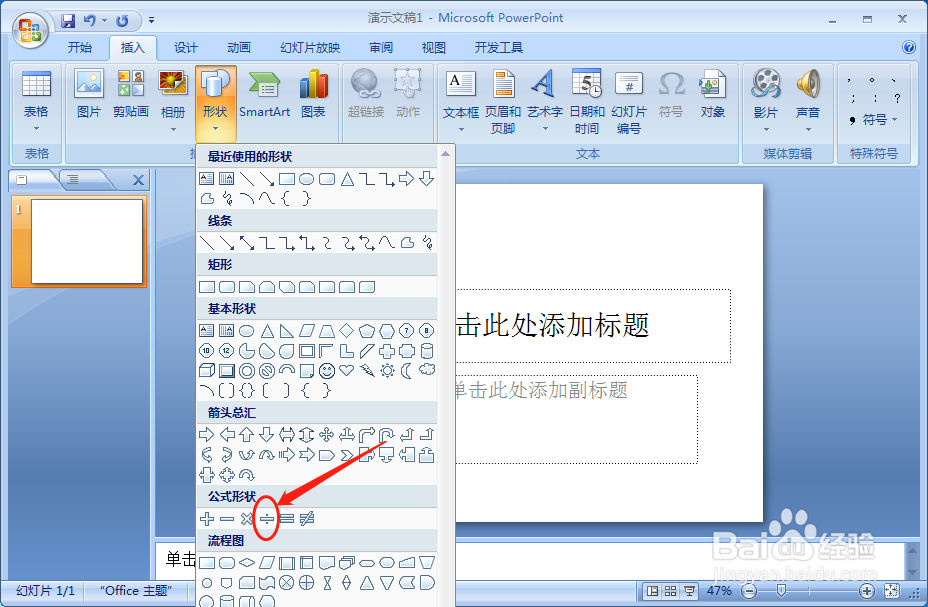The height and width of the screenshot is (607, 928).
Task: Fit slide to current window
Action: pyautogui.click(x=891, y=591)
